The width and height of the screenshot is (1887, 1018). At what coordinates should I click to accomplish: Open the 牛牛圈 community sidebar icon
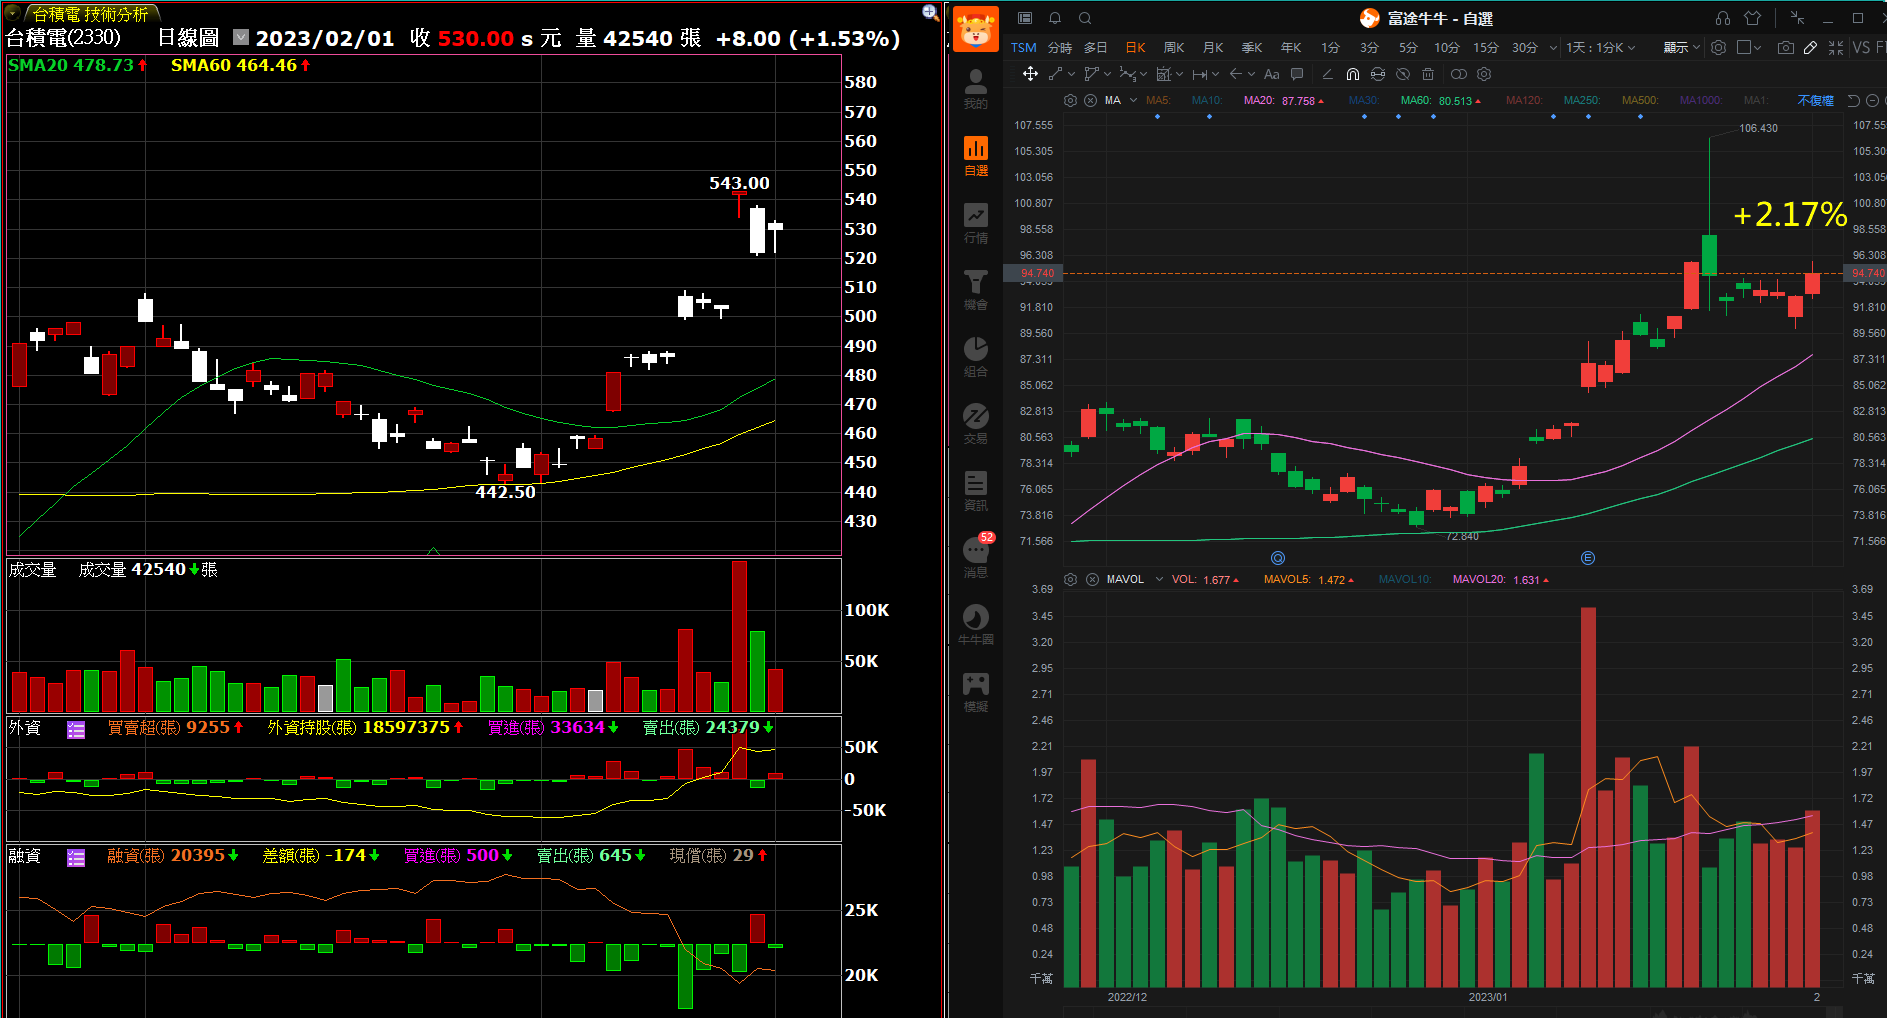point(975,624)
